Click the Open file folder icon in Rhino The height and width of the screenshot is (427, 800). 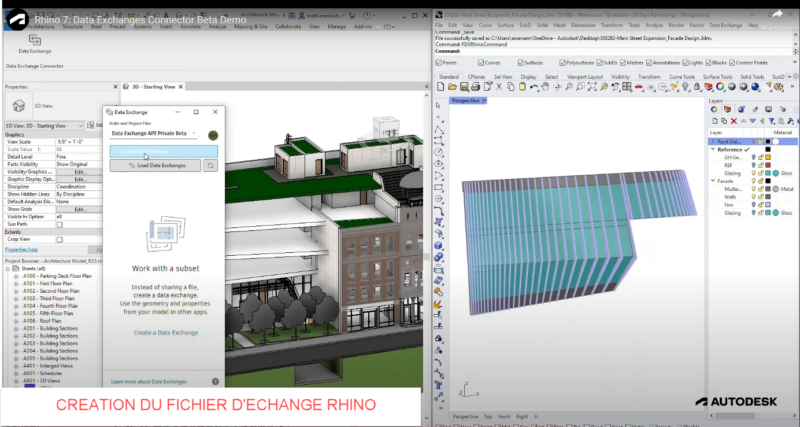451,88
